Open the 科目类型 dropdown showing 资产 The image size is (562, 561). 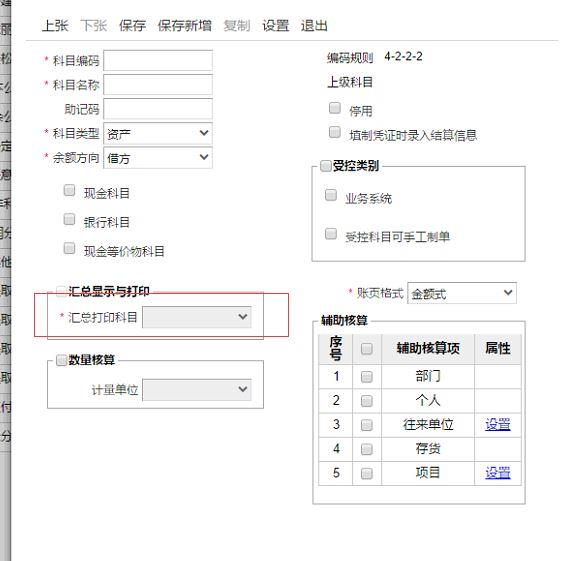[158, 133]
